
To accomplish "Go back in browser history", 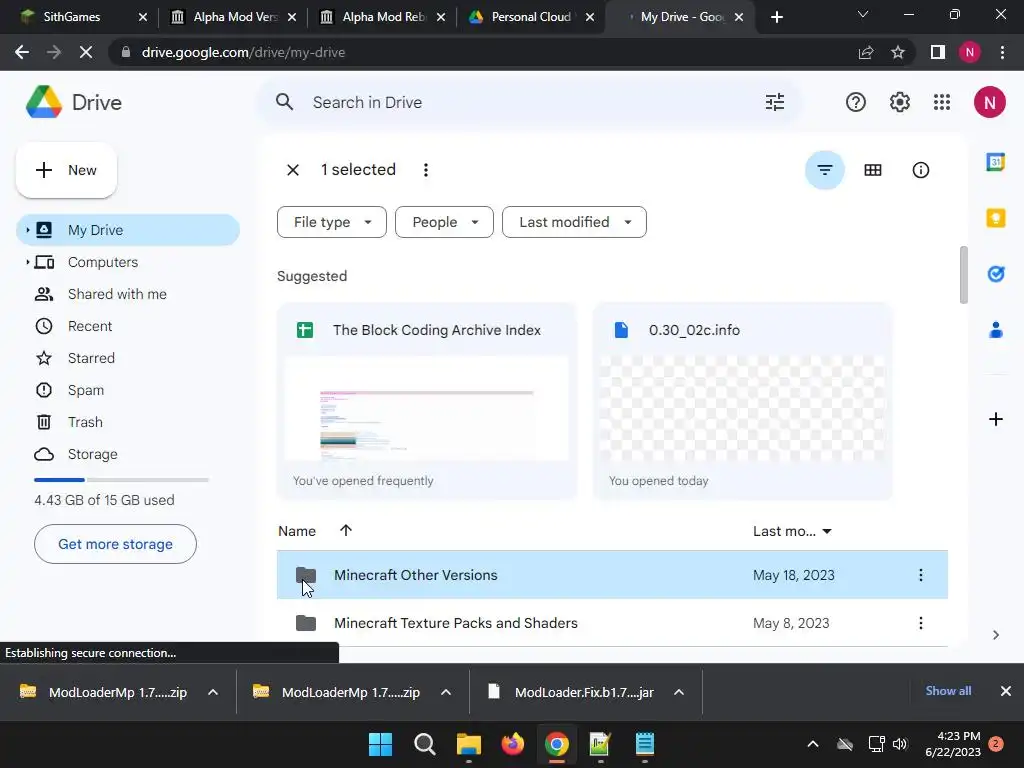I will click(x=22, y=52).
